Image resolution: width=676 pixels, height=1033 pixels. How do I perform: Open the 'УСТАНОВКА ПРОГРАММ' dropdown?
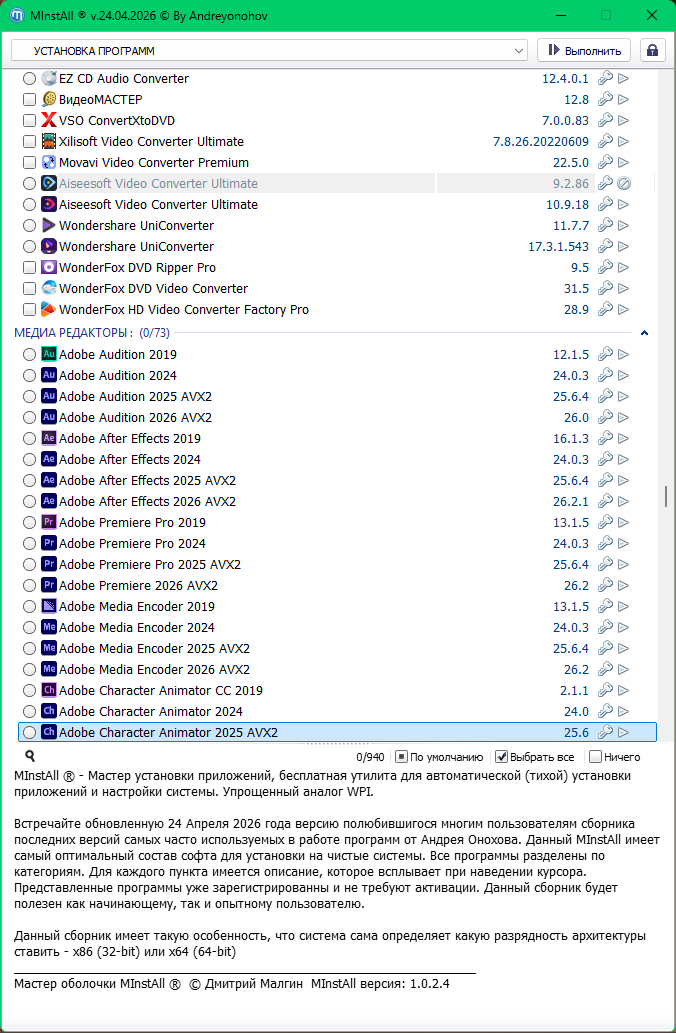tap(270, 50)
